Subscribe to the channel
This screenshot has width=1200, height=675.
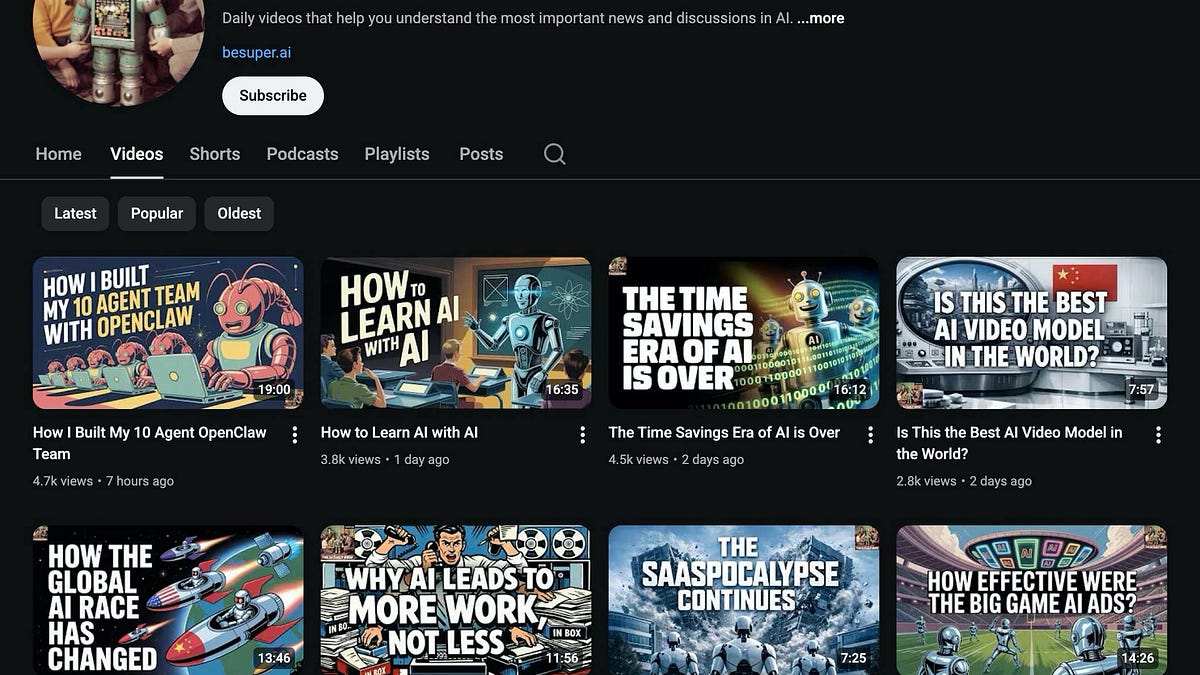[273, 96]
